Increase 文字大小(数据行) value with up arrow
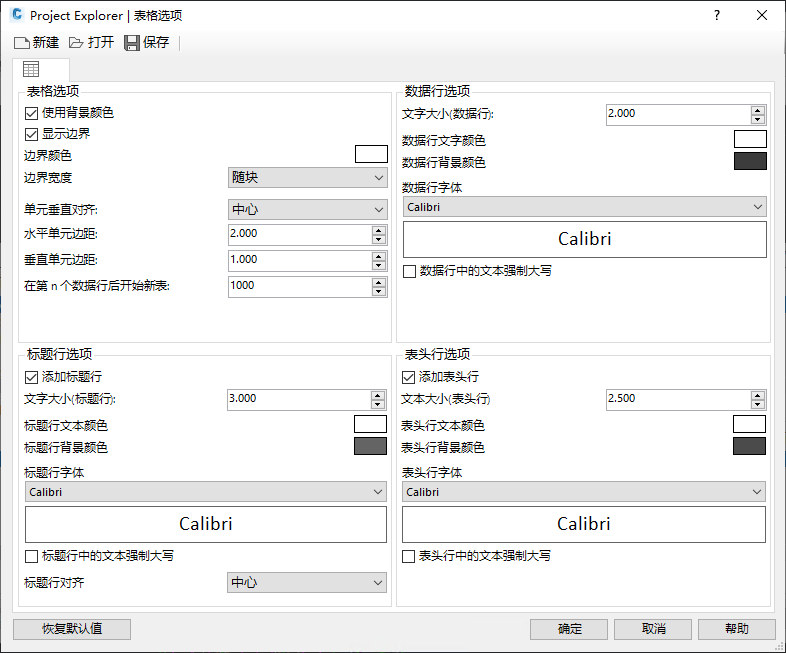Viewport: 786px width, 653px height. tap(758, 109)
